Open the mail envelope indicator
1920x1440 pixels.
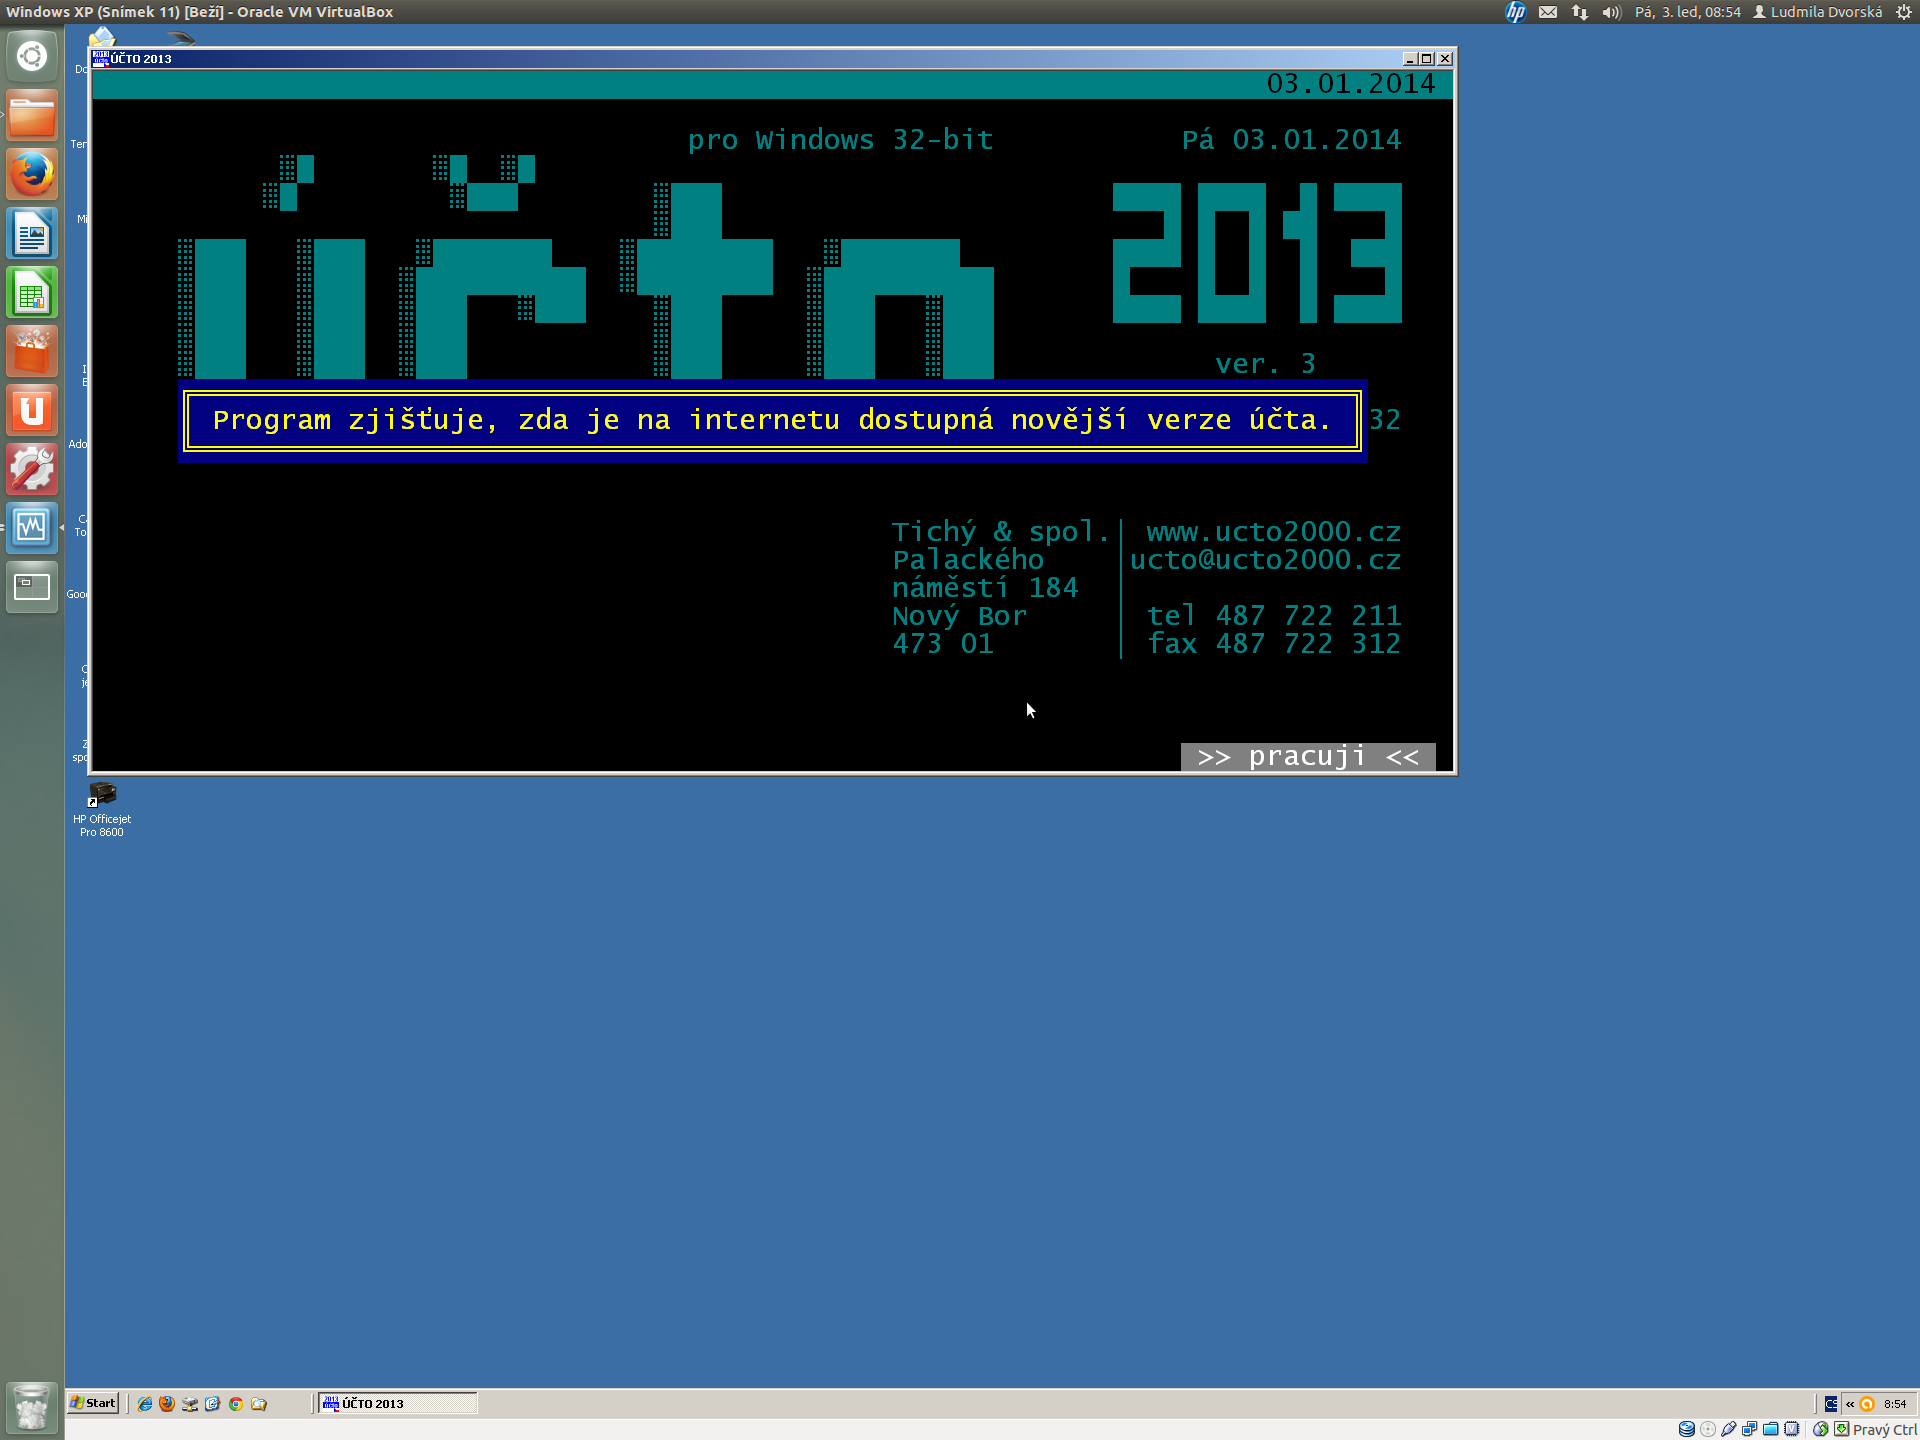tap(1548, 12)
